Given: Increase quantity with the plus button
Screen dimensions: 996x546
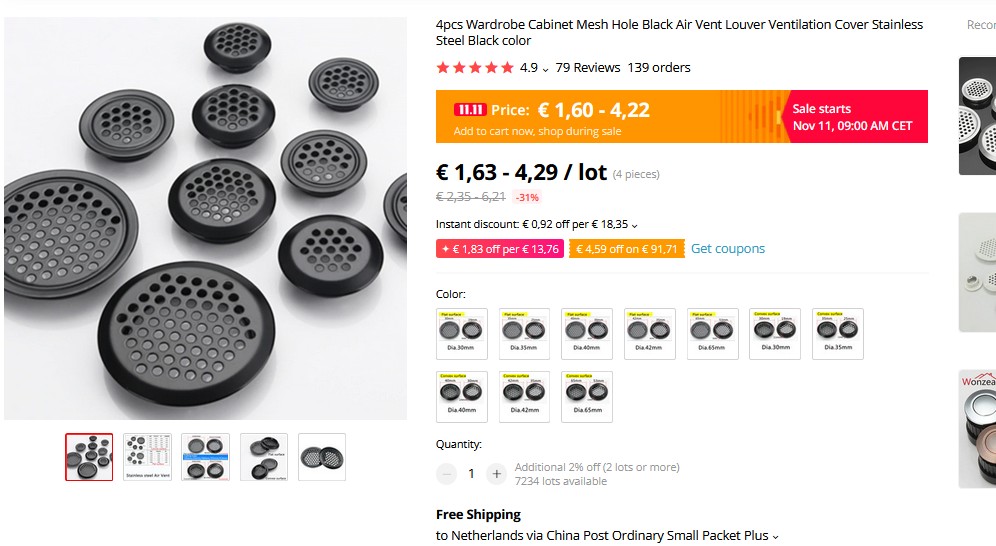Looking at the screenshot, I should point(496,474).
